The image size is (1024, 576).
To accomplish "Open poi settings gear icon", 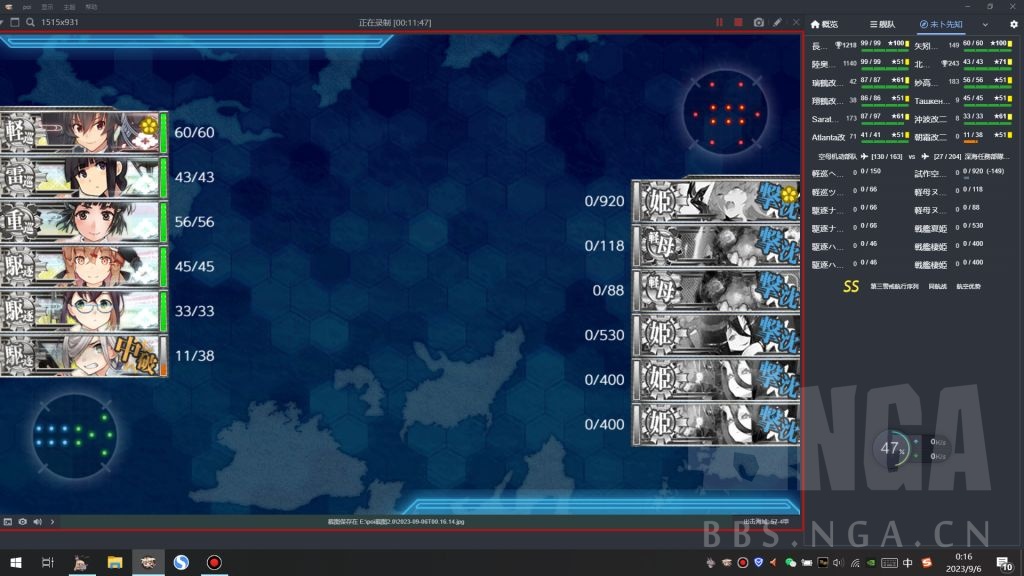I will pyautogui.click(x=1013, y=24).
